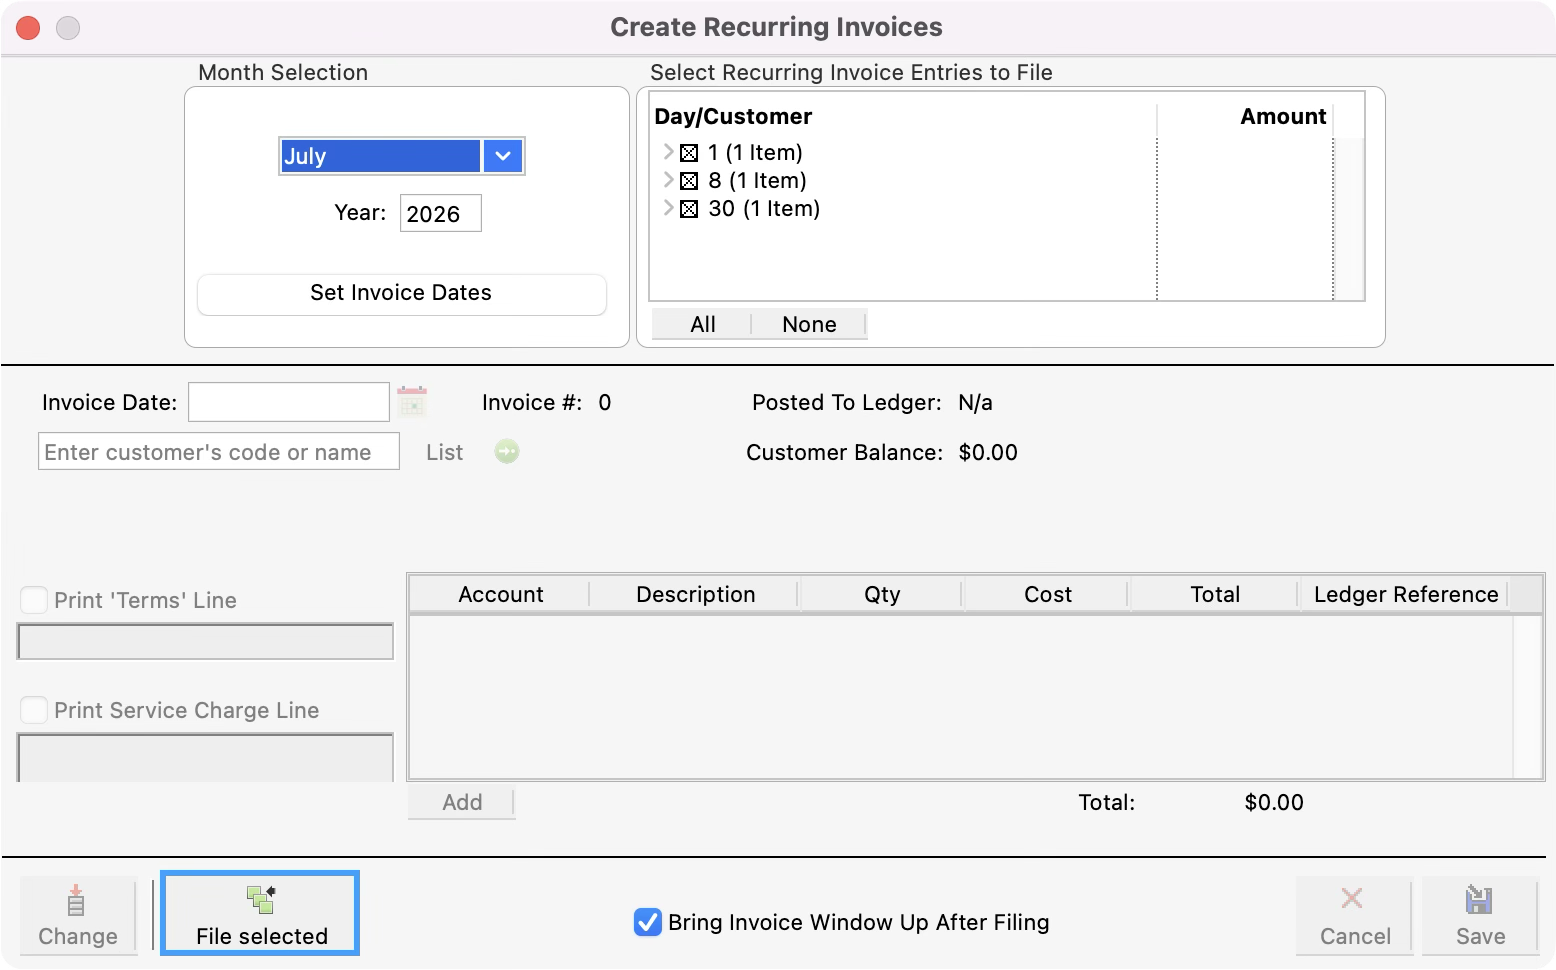Click Add line item button
Viewport: 1556px width, 970px height.
pos(462,802)
